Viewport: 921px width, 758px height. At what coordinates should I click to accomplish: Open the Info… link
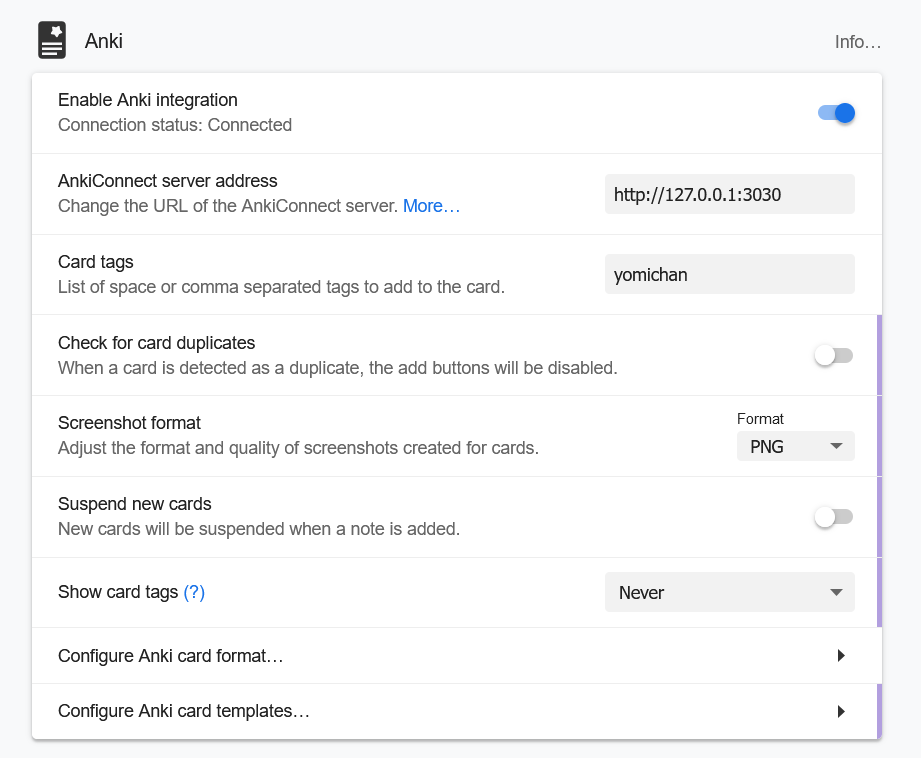858,42
